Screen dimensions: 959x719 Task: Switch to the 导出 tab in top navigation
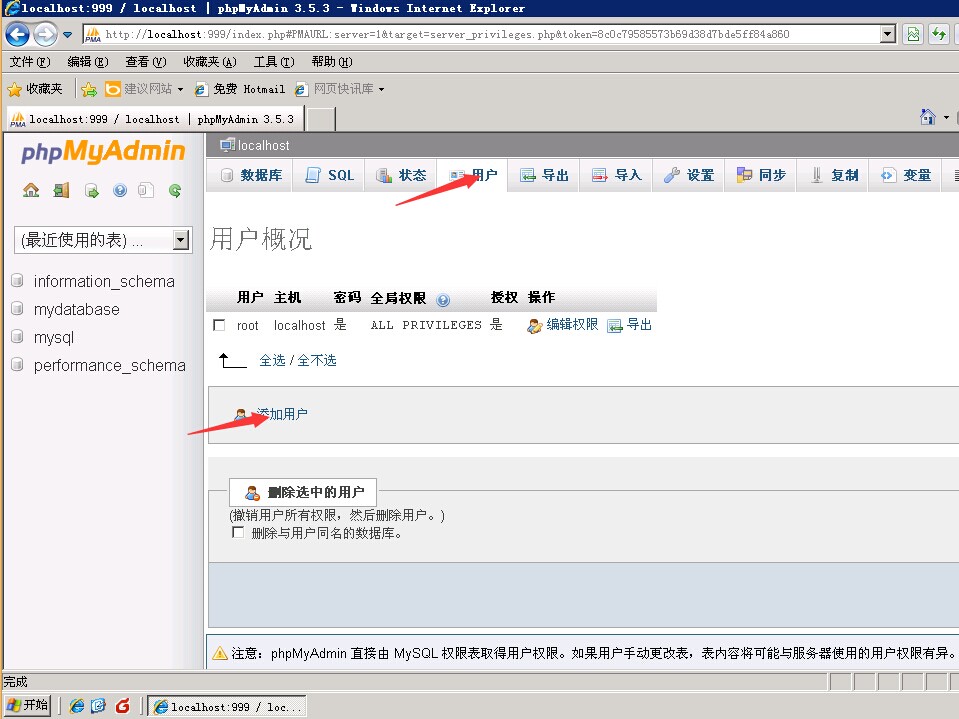click(544, 175)
